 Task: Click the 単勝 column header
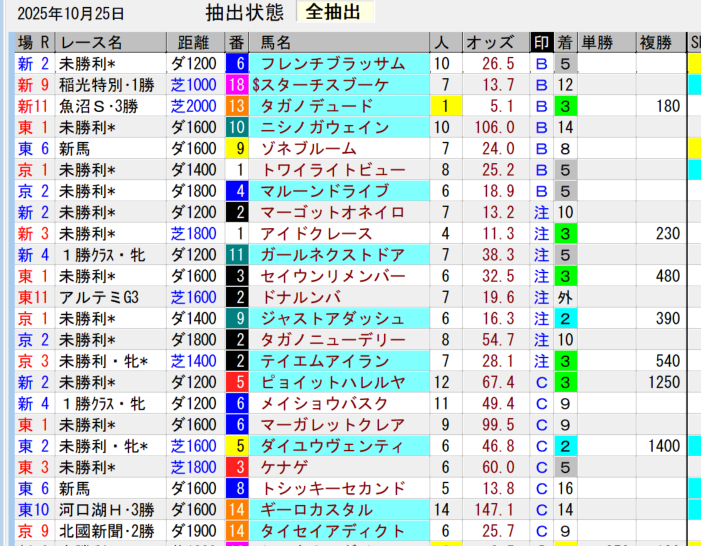pyautogui.click(x=606, y=43)
